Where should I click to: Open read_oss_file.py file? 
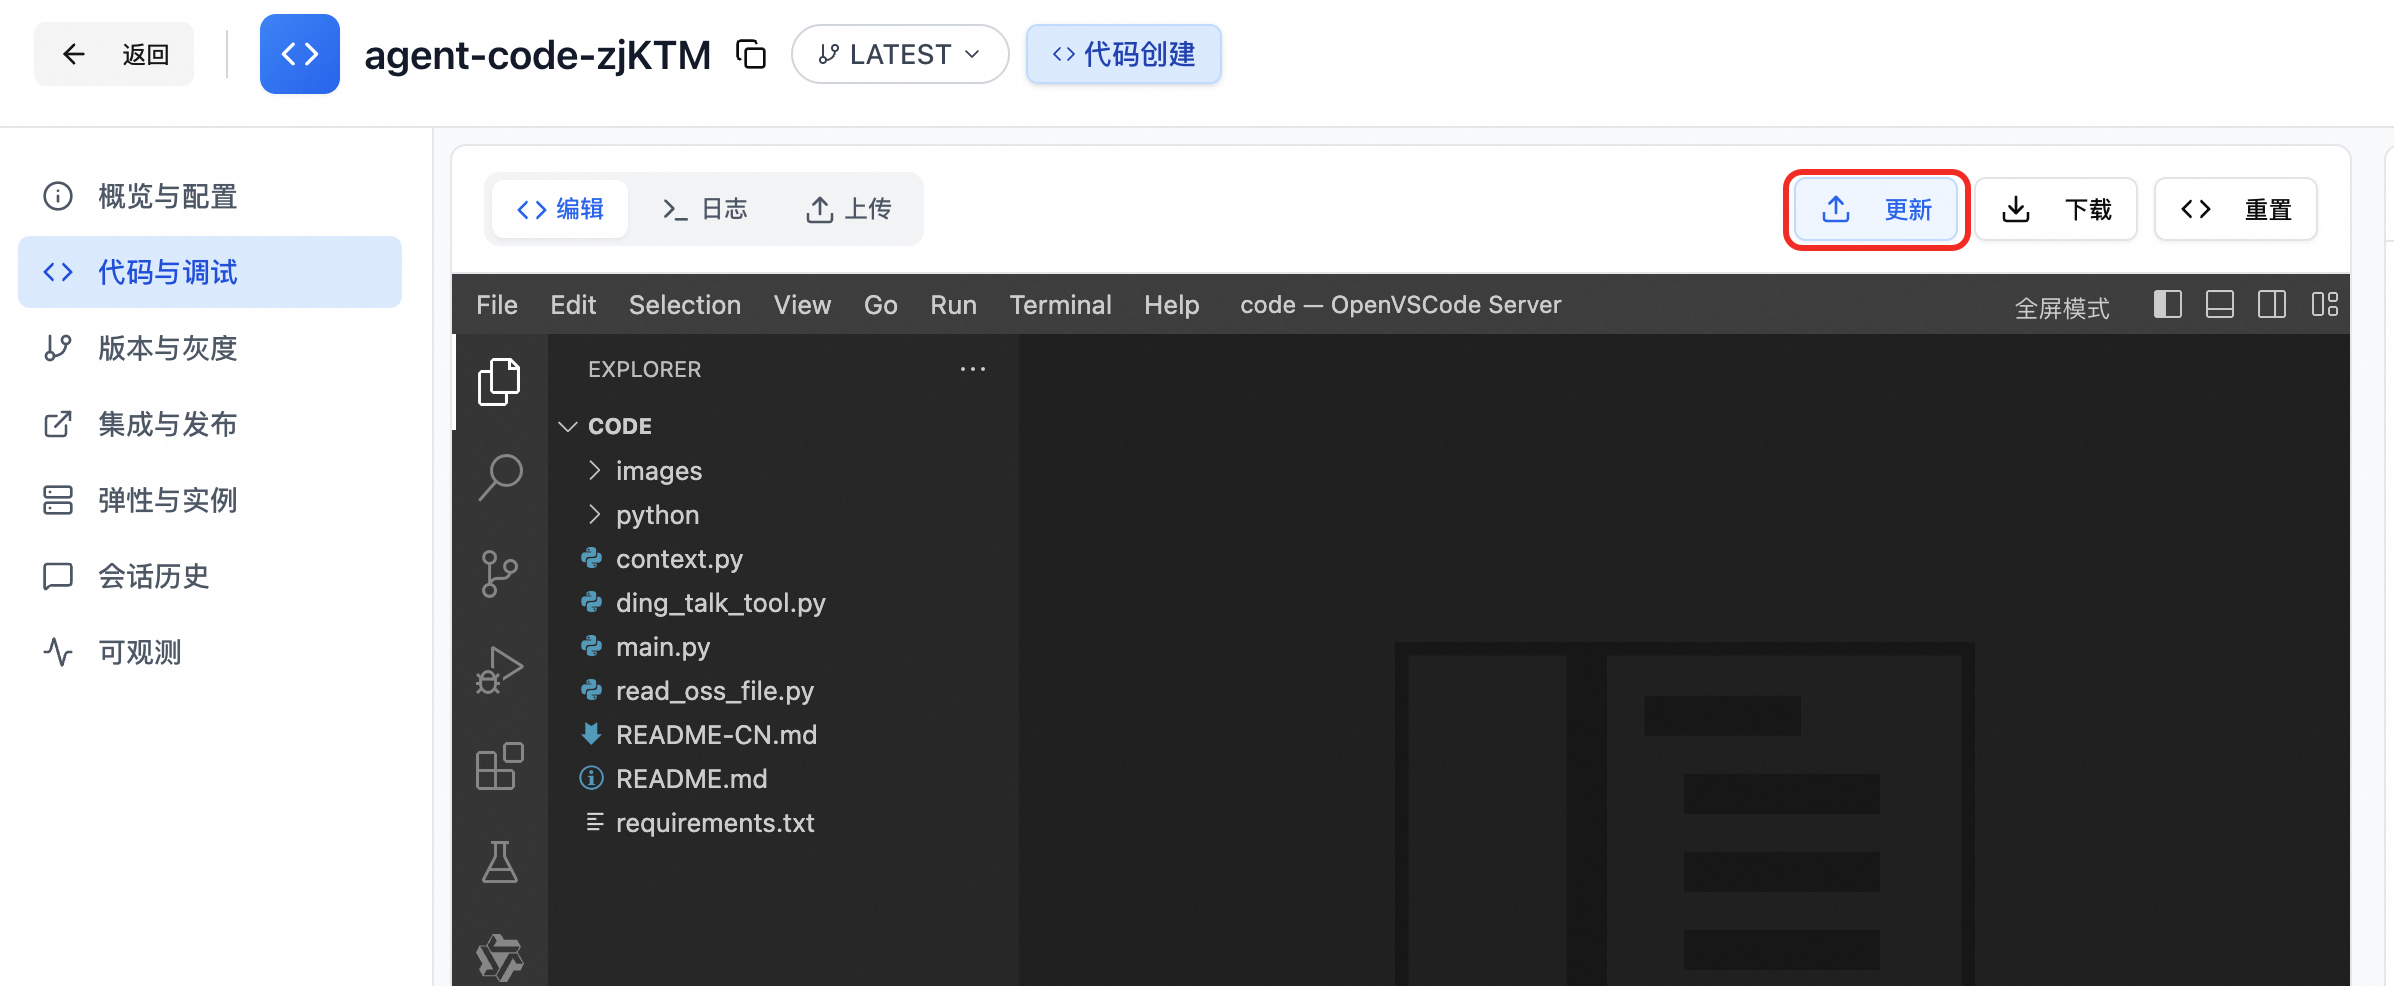(784, 690)
